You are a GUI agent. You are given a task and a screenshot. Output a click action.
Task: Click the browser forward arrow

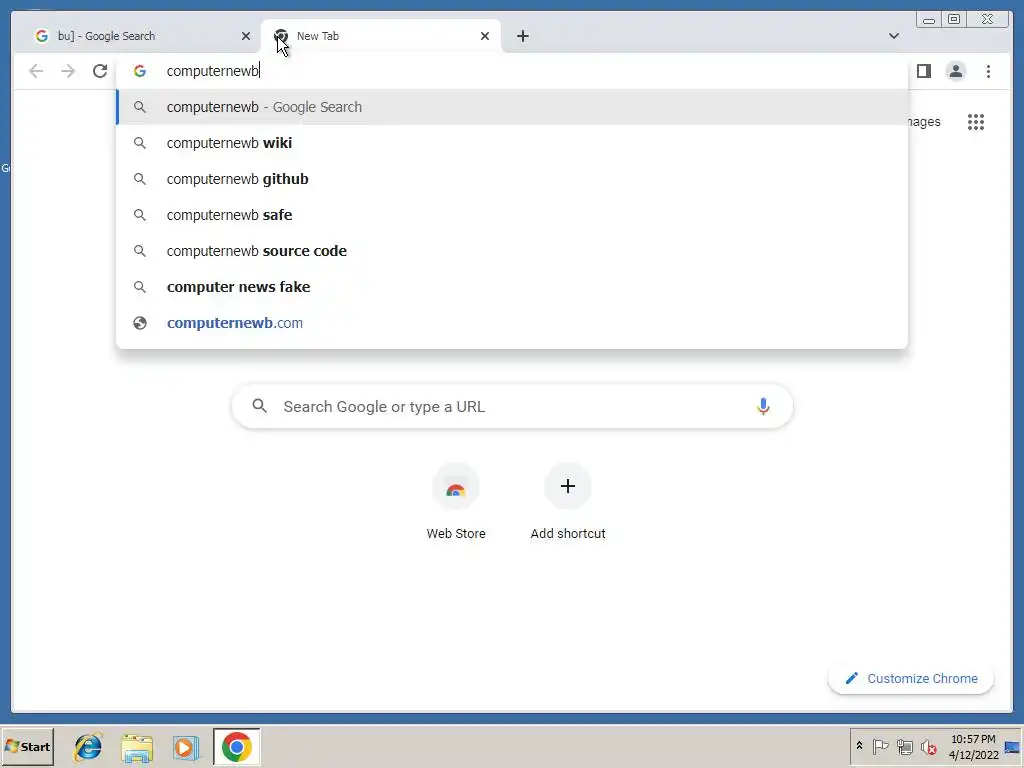click(68, 71)
